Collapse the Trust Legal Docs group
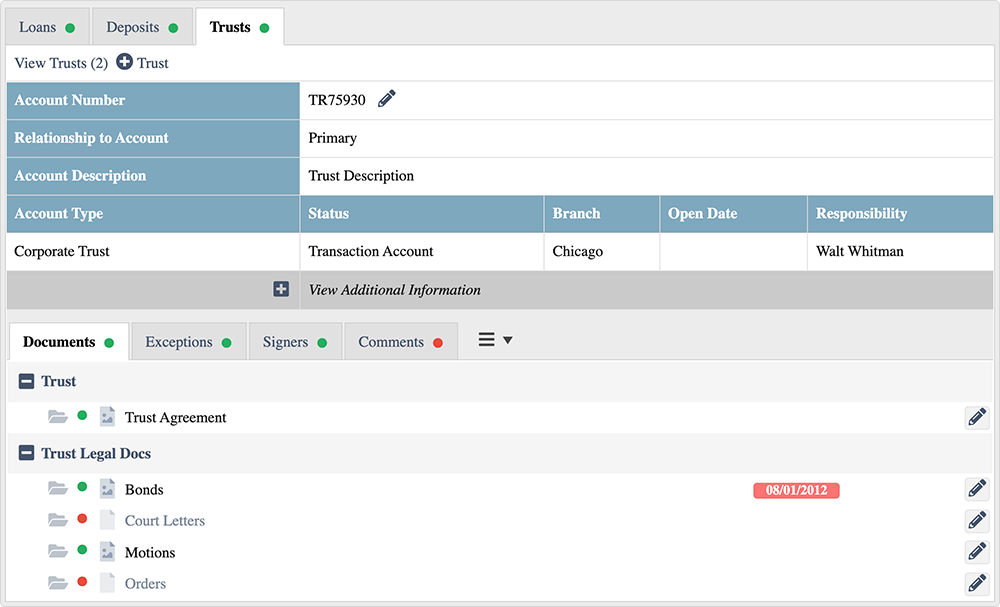This screenshot has width=1000, height=607. 27,454
